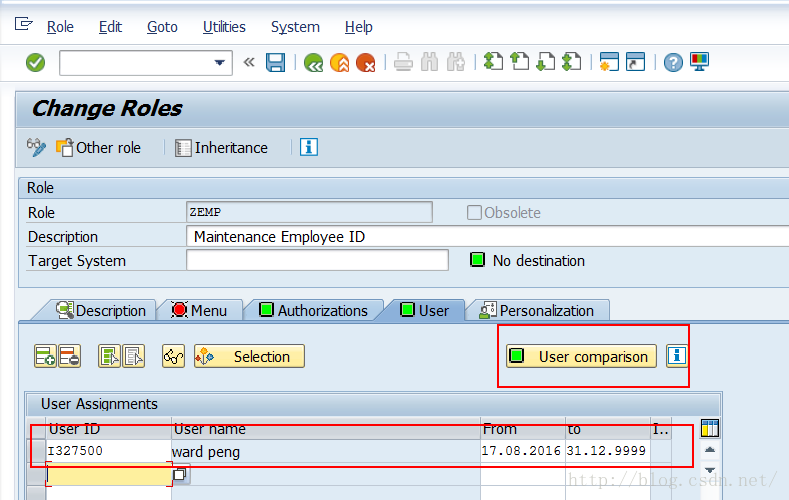This screenshot has height=500, width=789.
Task: Select the ward peng user name cell
Action: click(326, 451)
